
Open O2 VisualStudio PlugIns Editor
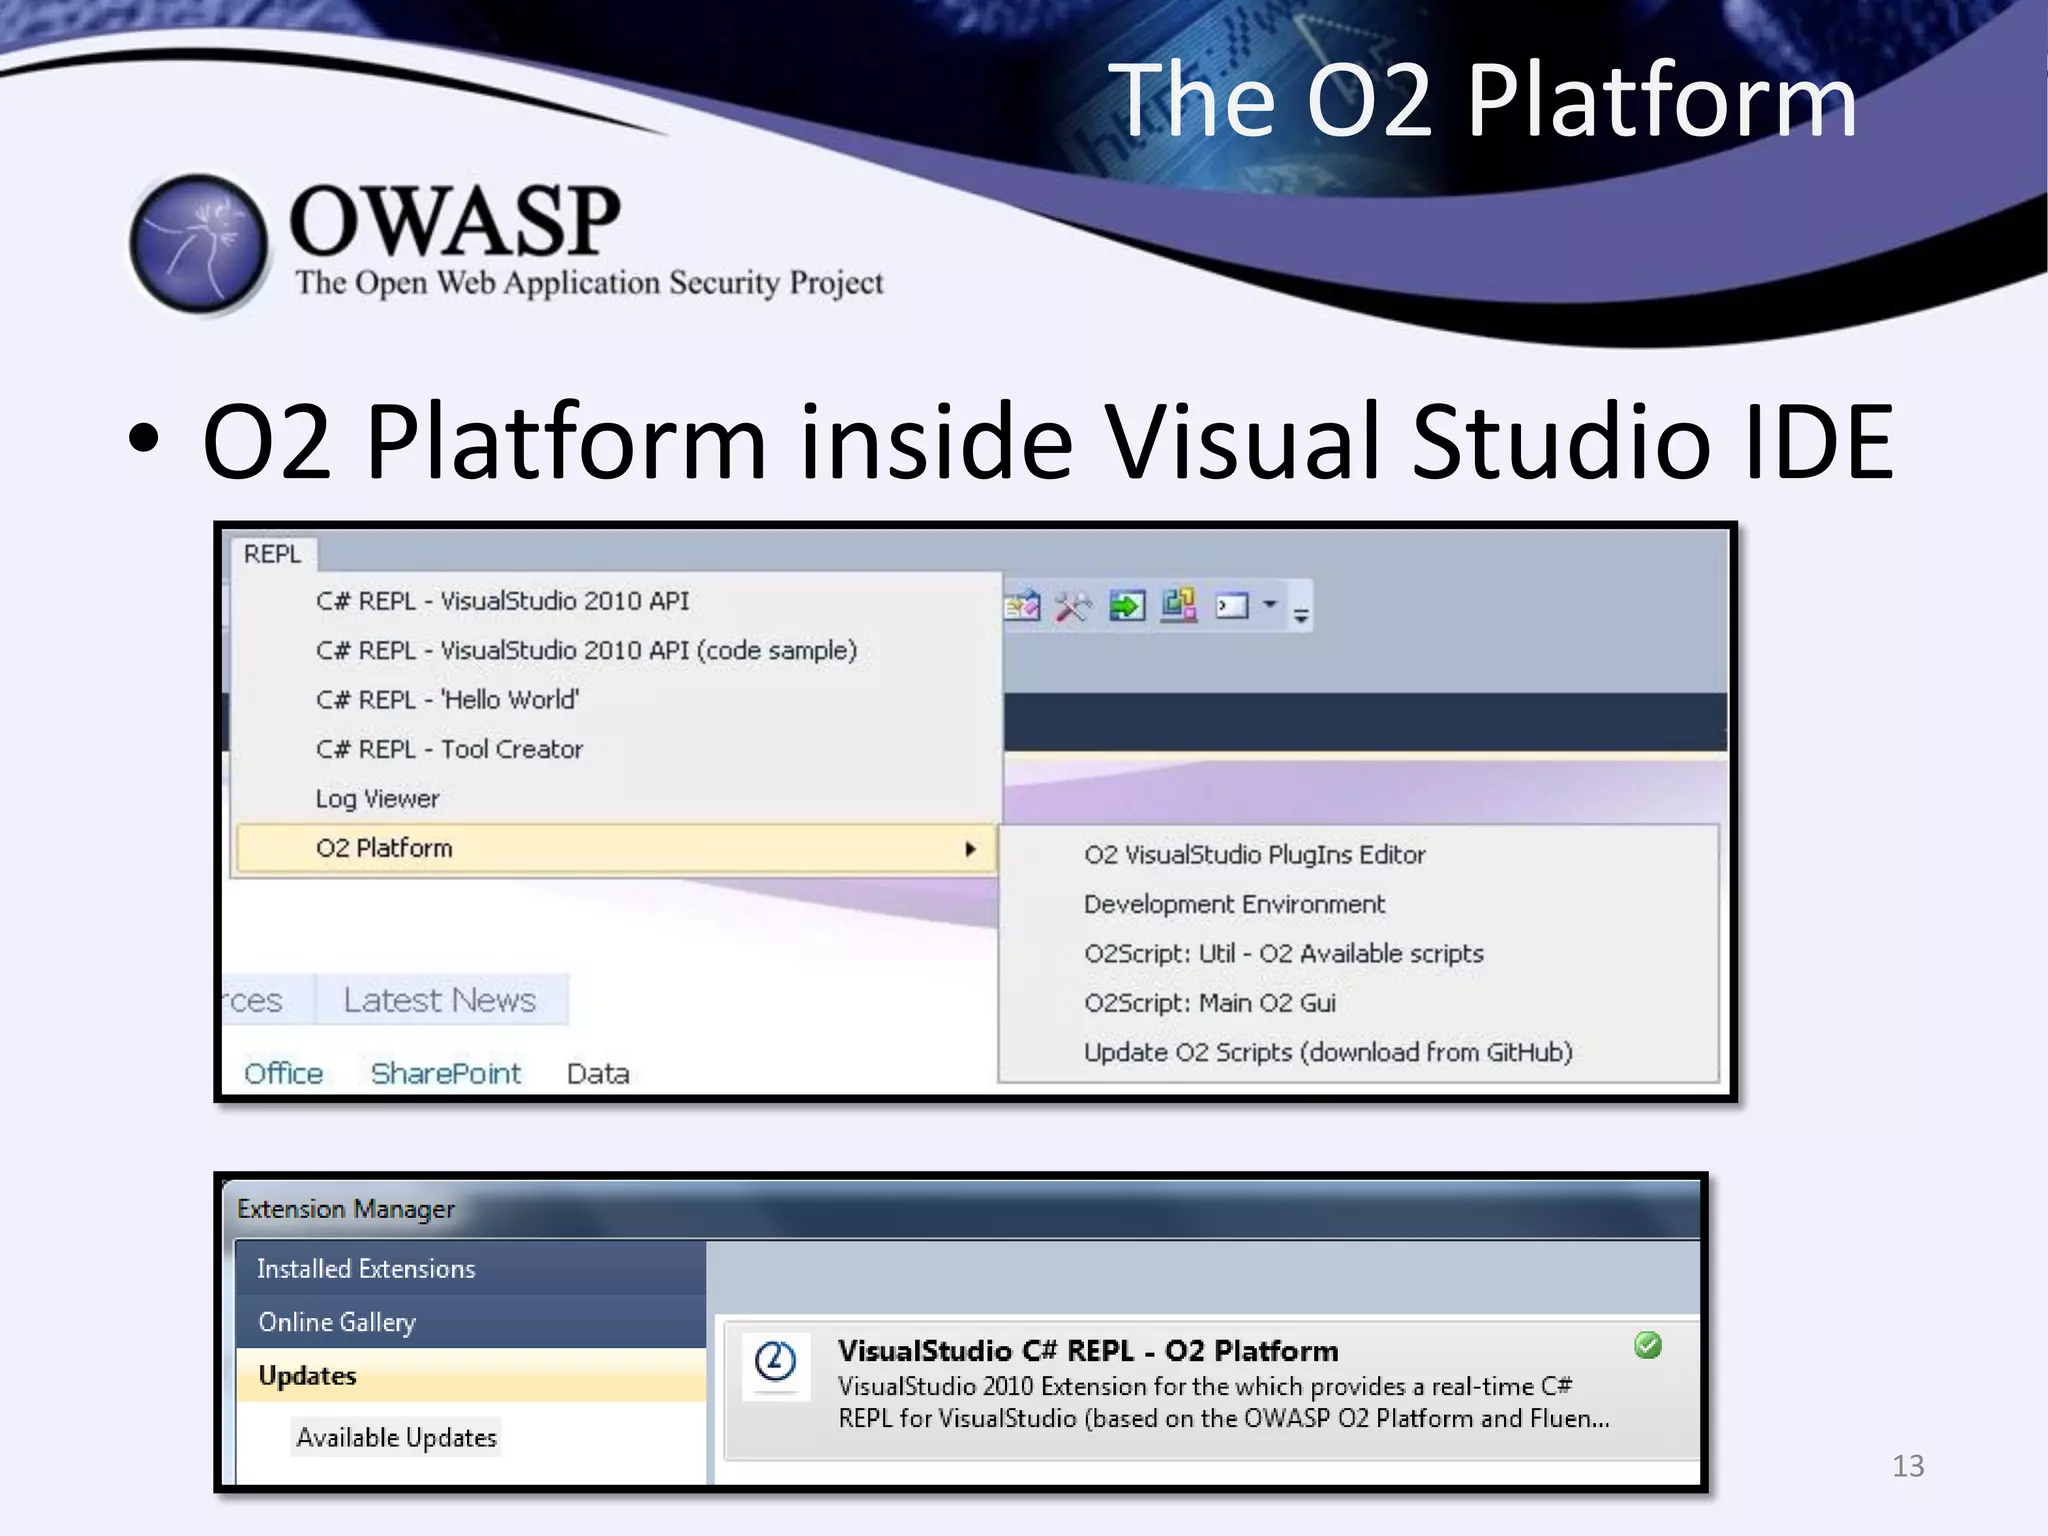[x=1254, y=855]
